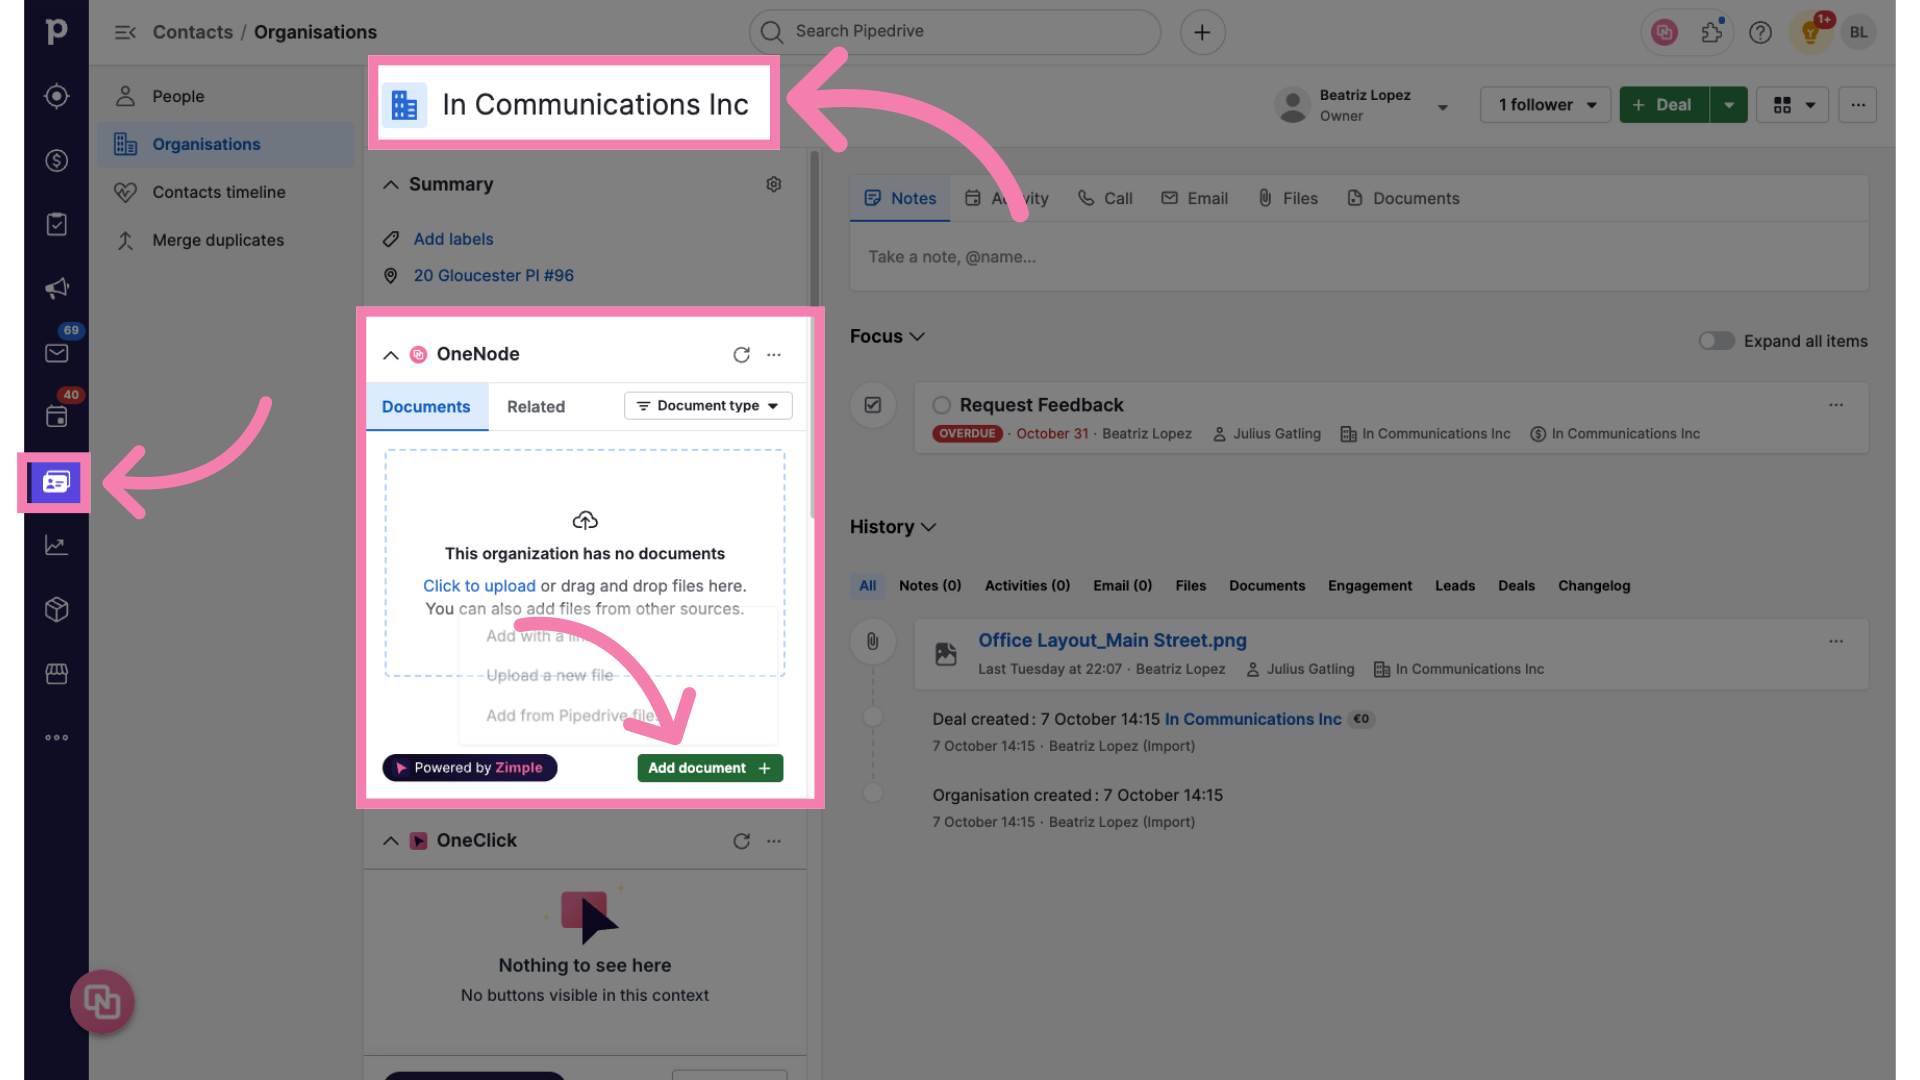Click the Add document button
Image resolution: width=1920 pixels, height=1080 pixels.
708,767
